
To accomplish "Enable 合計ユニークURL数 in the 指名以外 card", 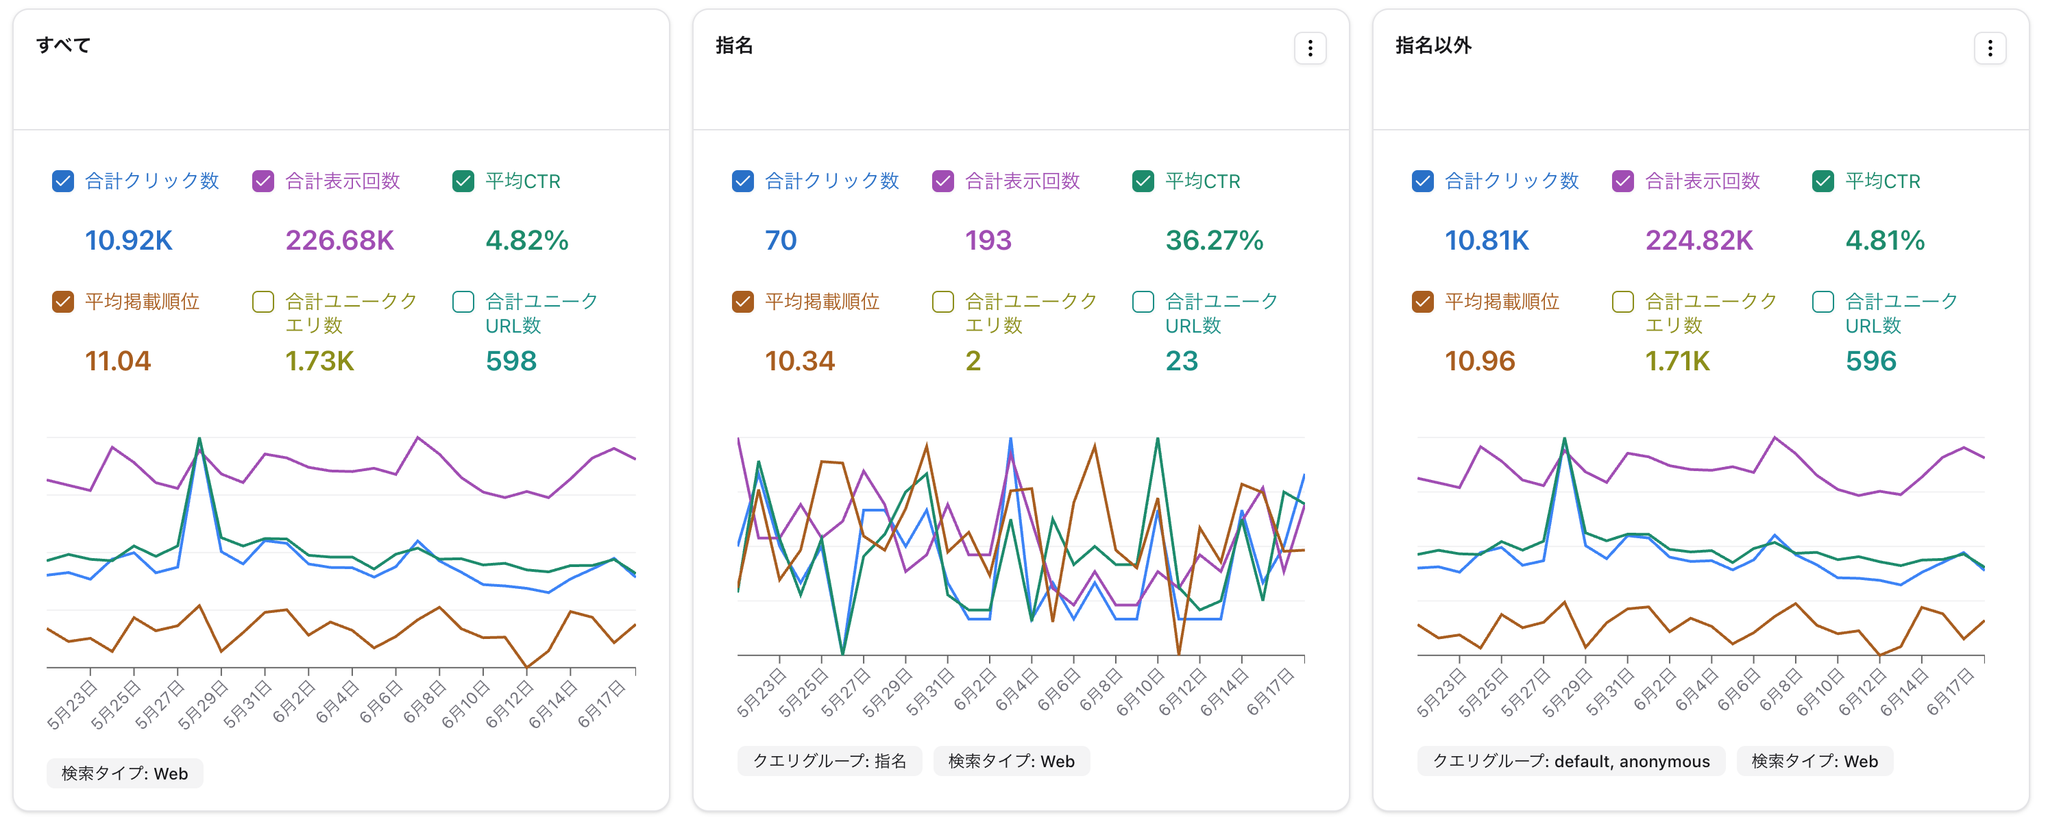I will coord(1823,302).
